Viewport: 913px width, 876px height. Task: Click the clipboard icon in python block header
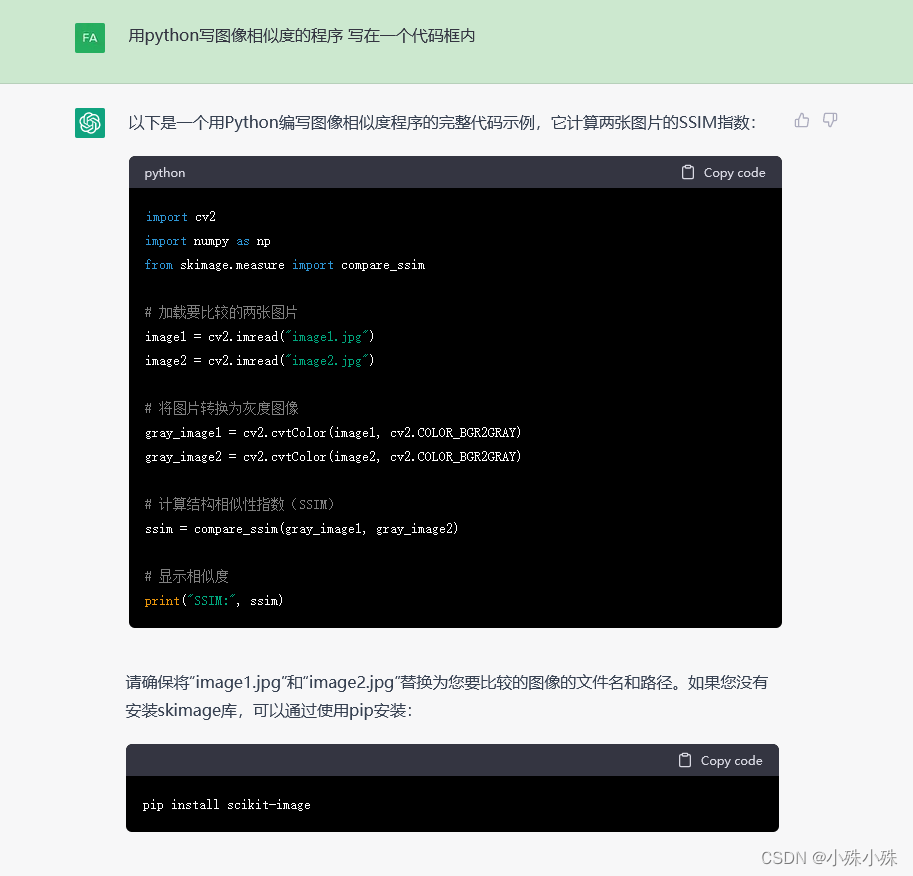(x=688, y=172)
